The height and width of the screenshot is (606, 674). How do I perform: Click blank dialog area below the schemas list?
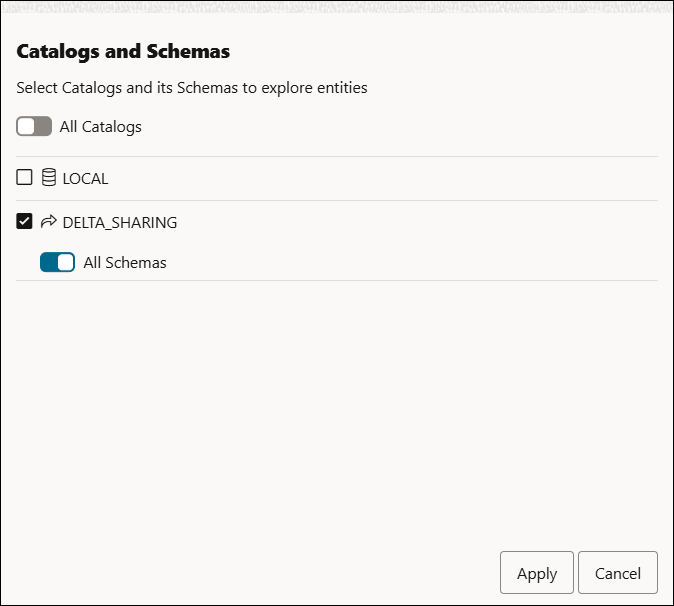(337, 410)
